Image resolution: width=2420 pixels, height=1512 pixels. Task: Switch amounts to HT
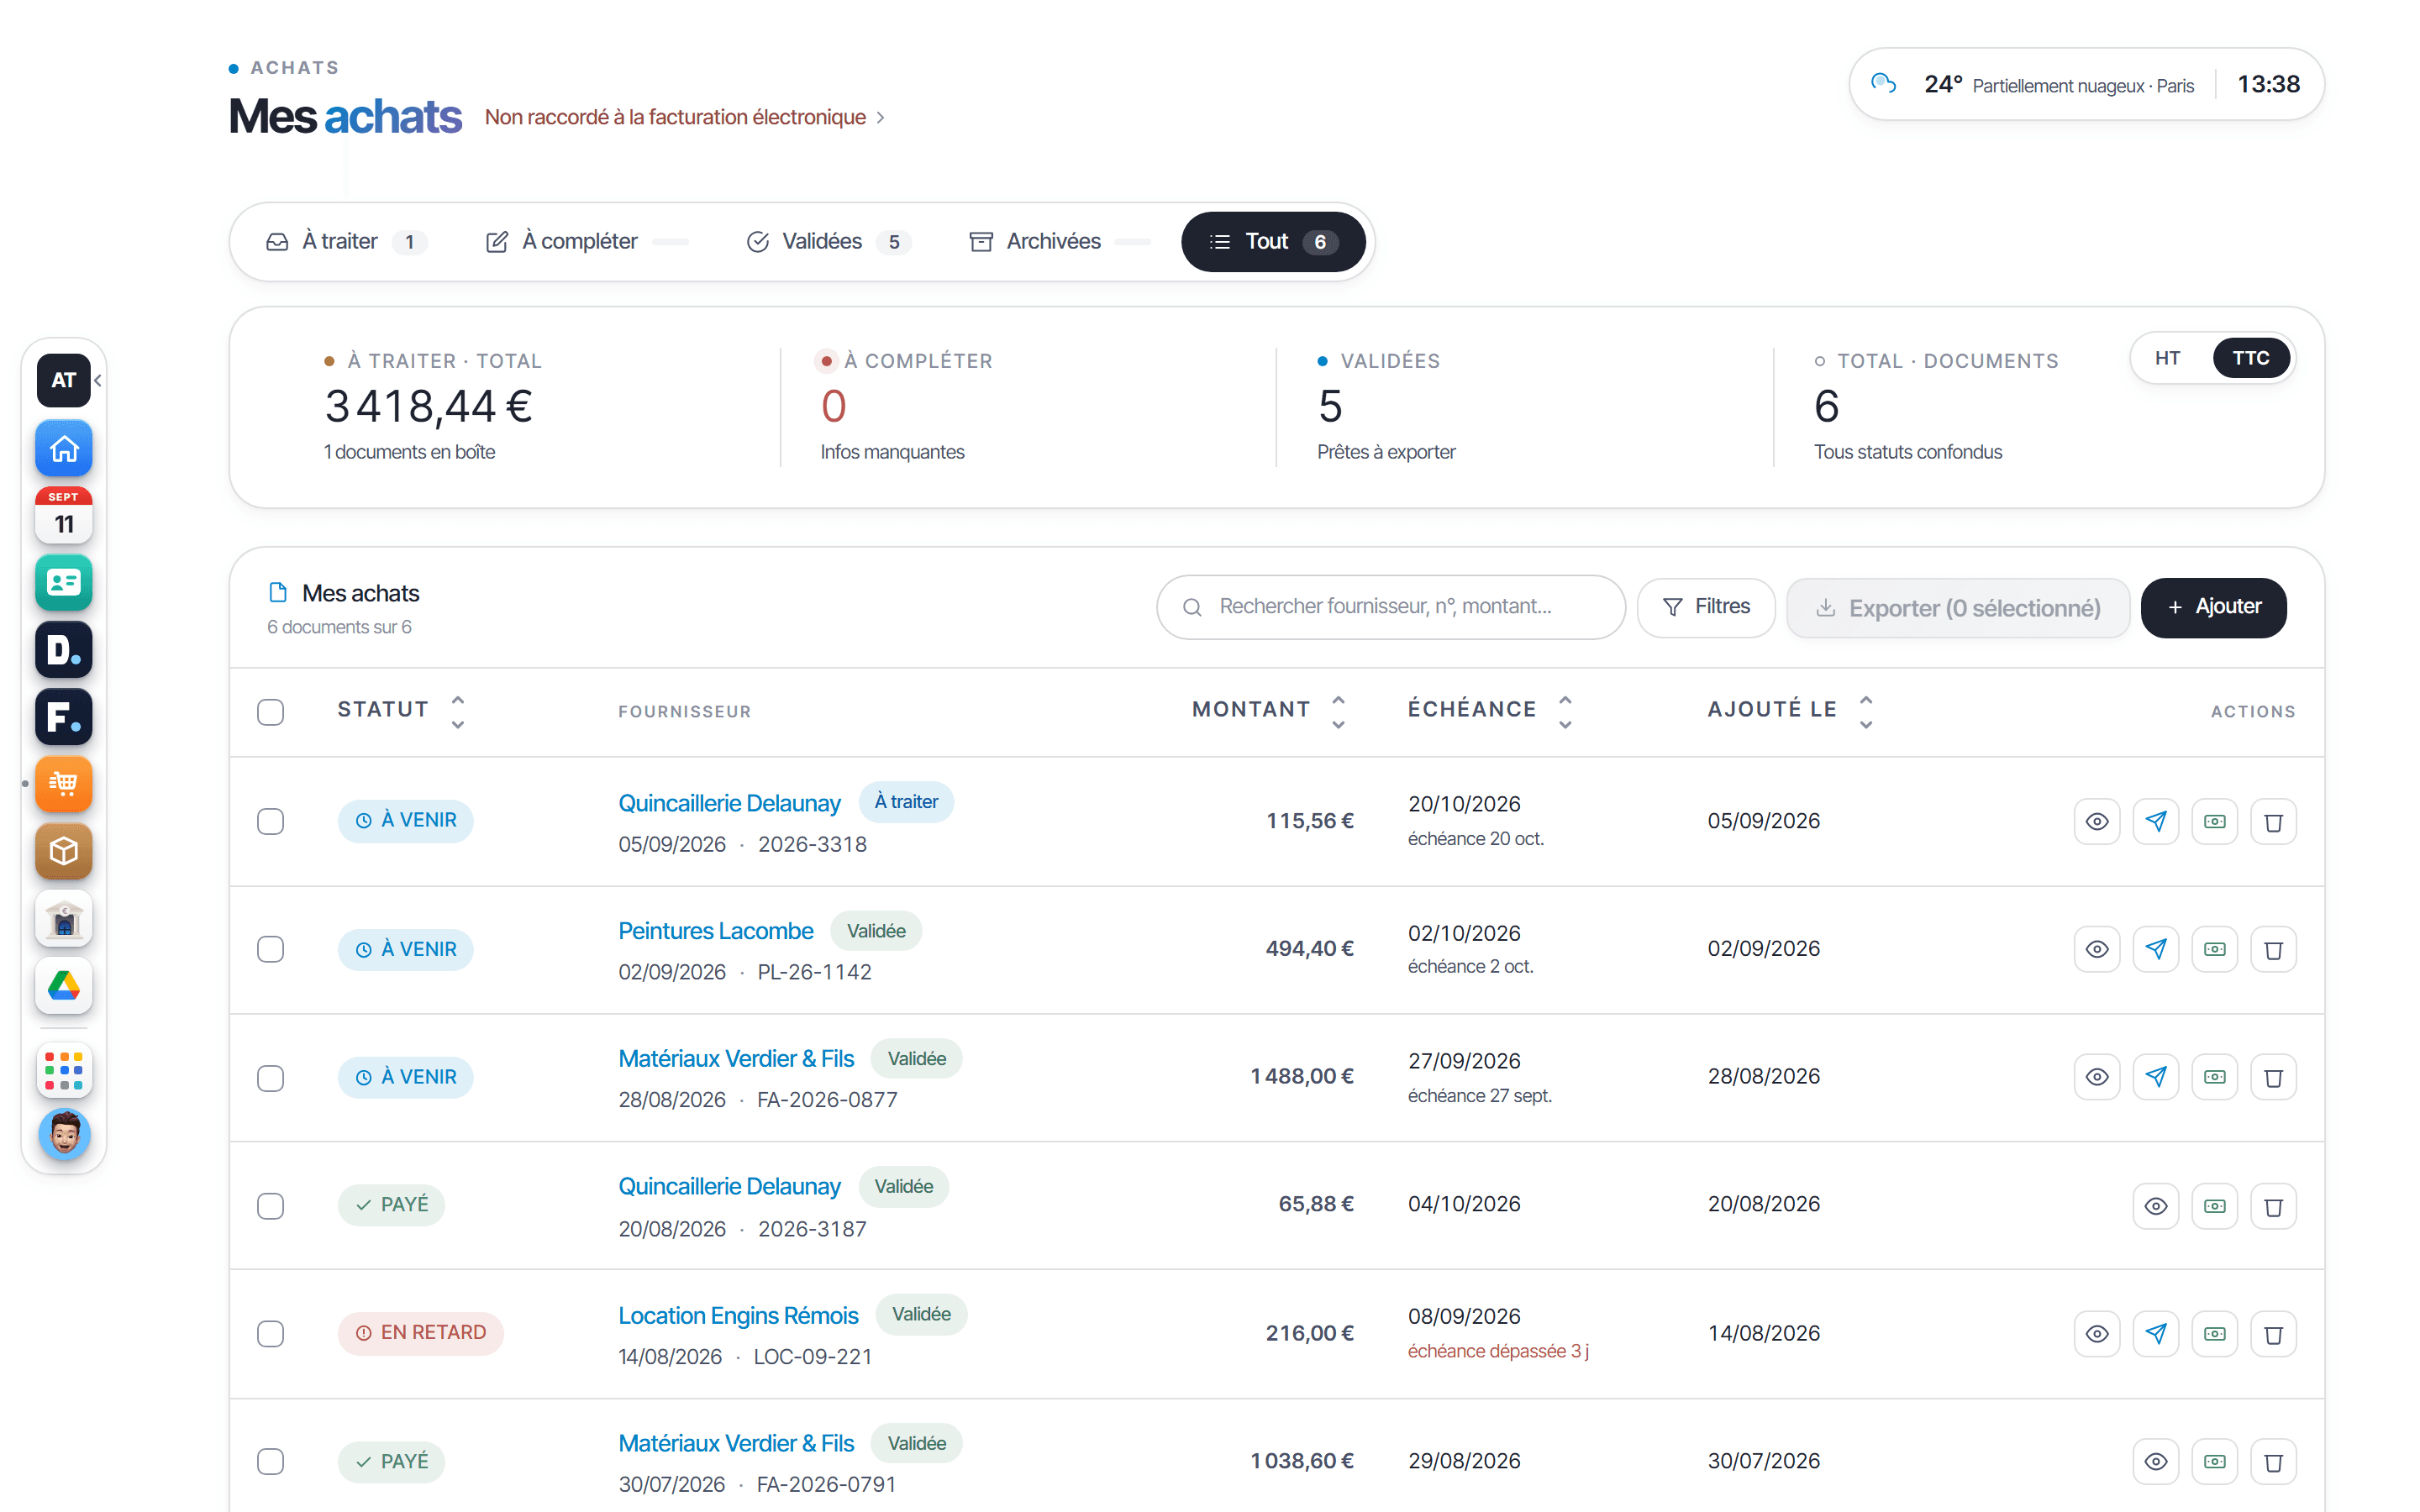click(2167, 358)
